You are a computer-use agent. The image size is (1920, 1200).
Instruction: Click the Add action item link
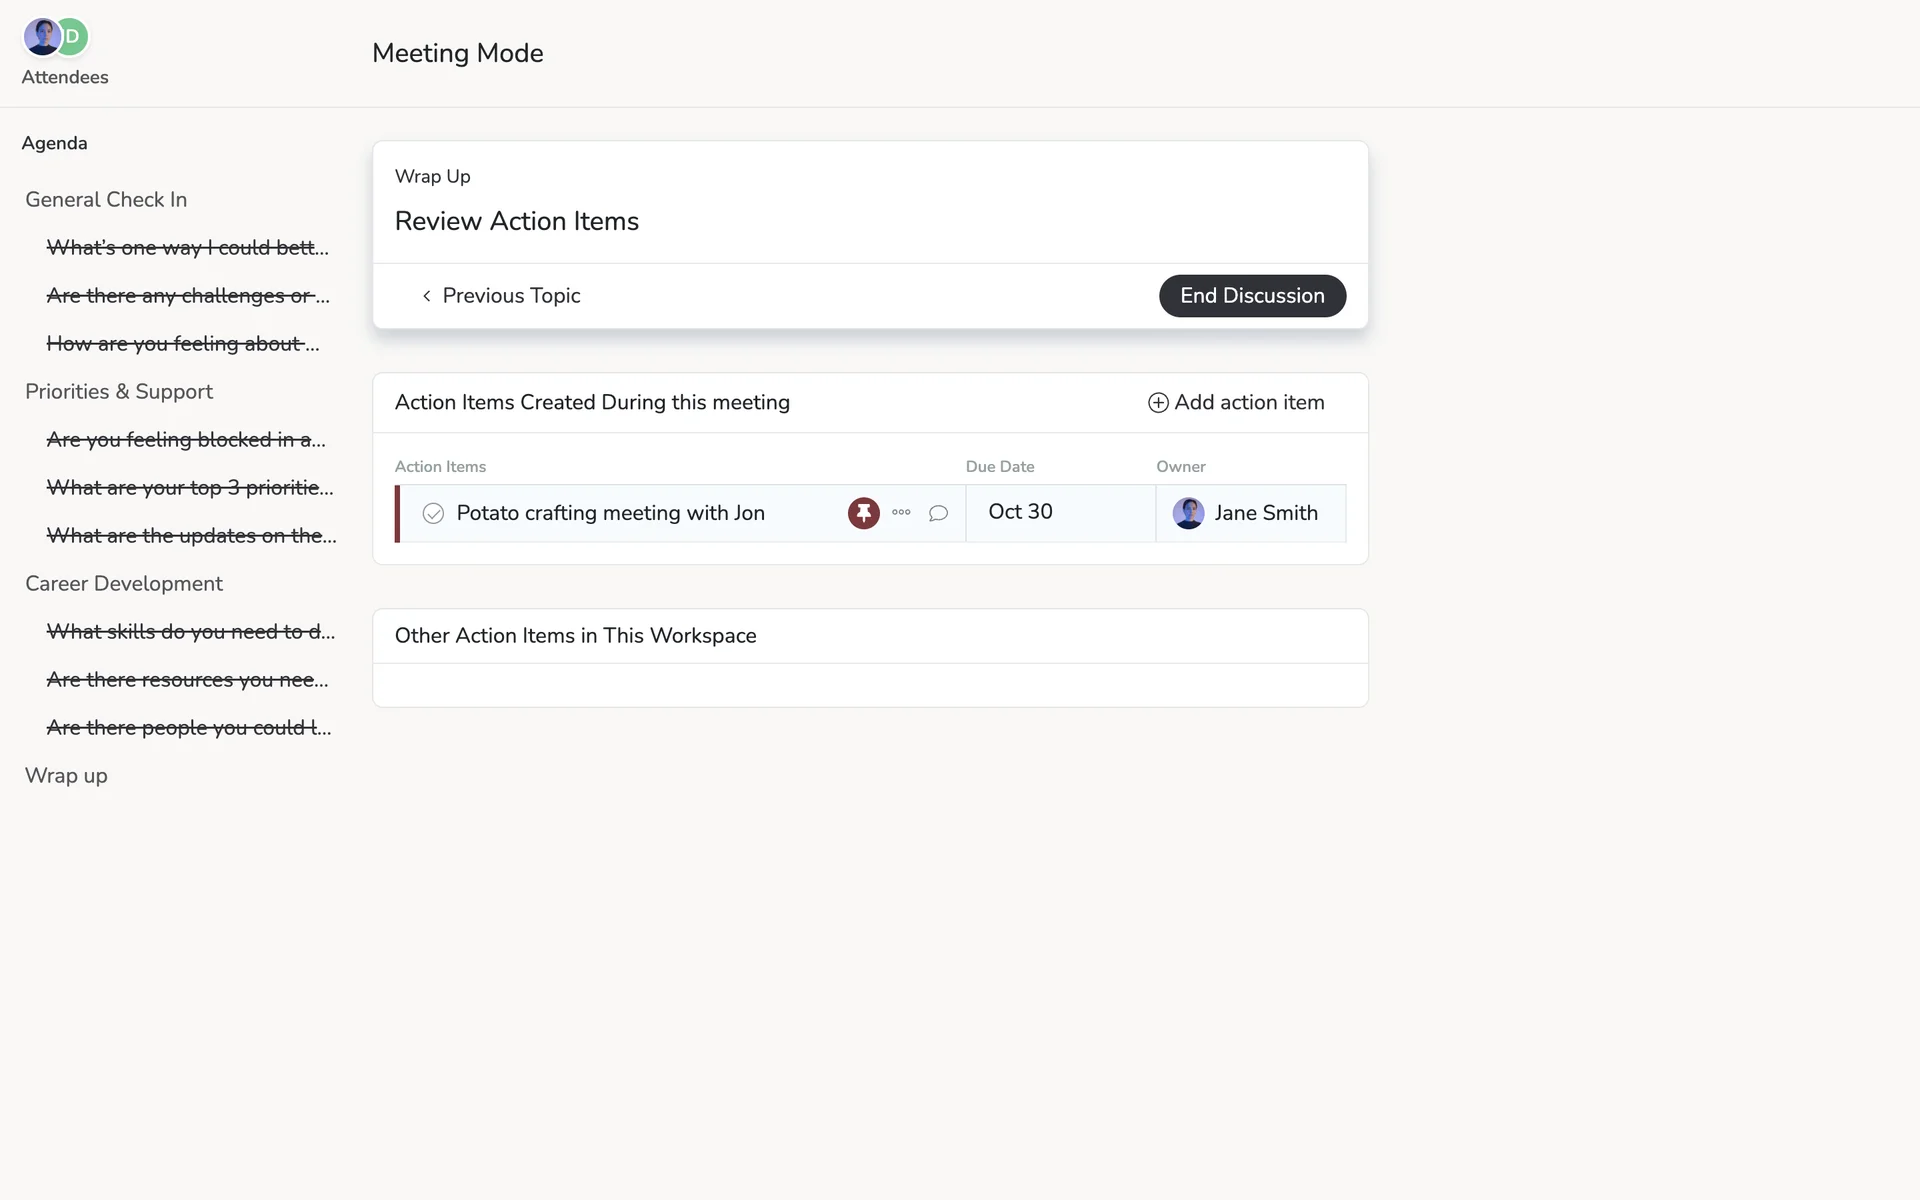click(1249, 402)
